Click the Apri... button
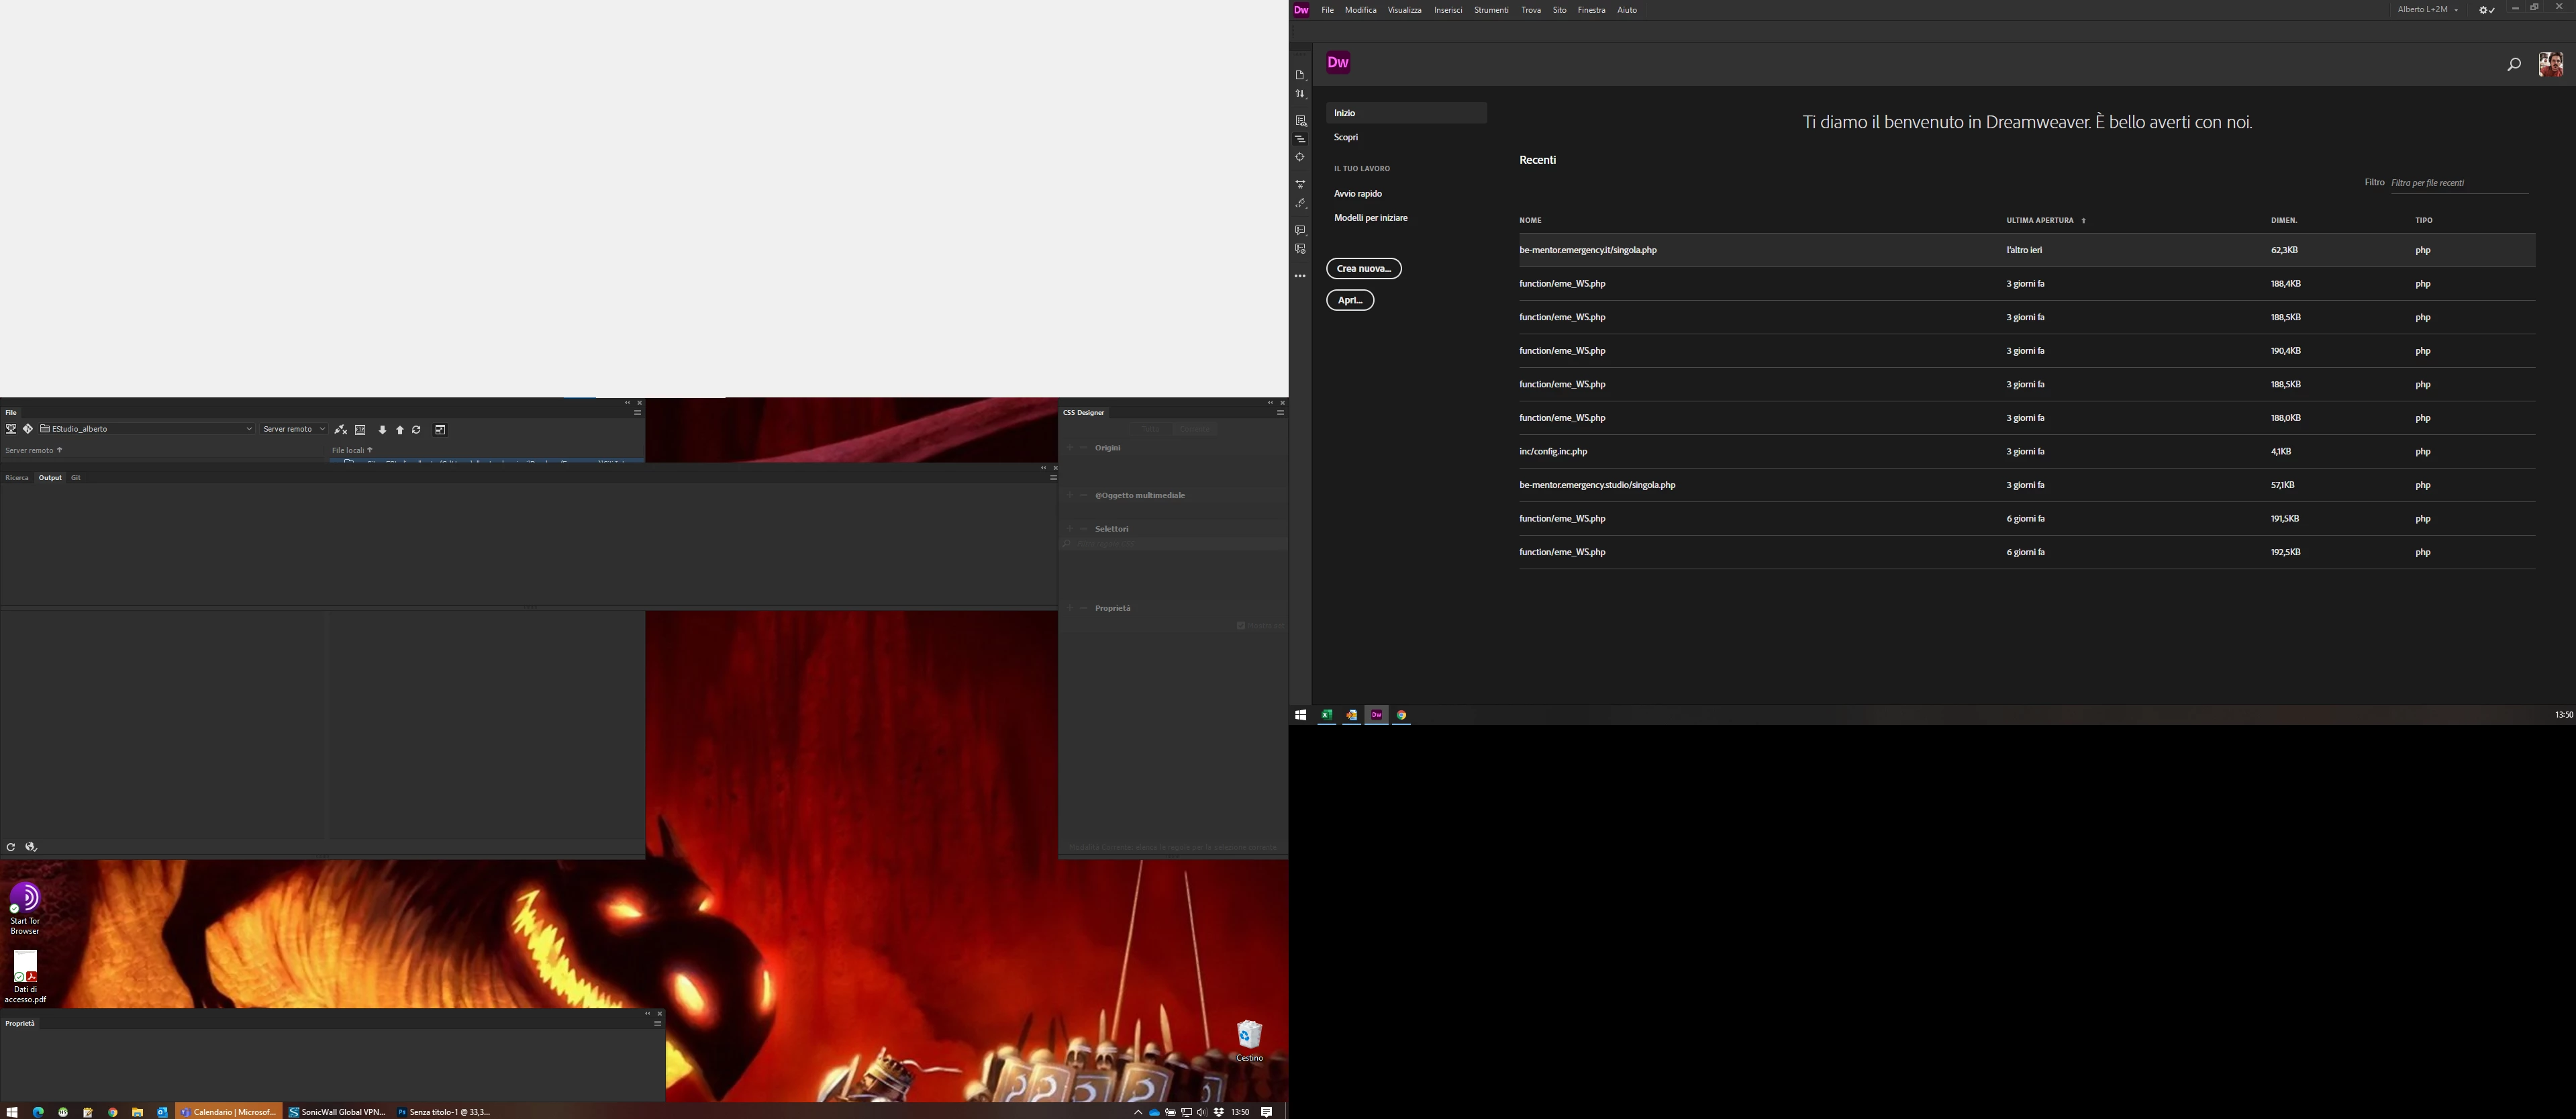The image size is (2576, 1119). click(1349, 300)
